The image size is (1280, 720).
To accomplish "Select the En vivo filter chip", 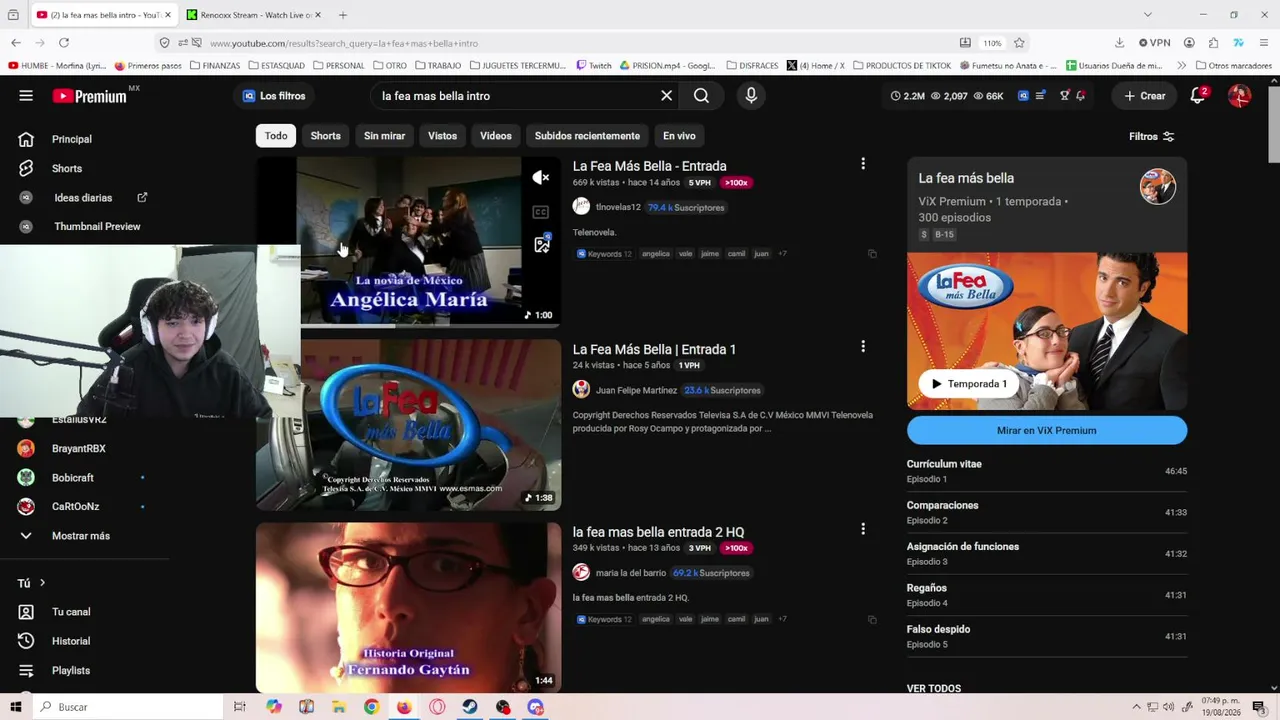I will click(x=679, y=136).
